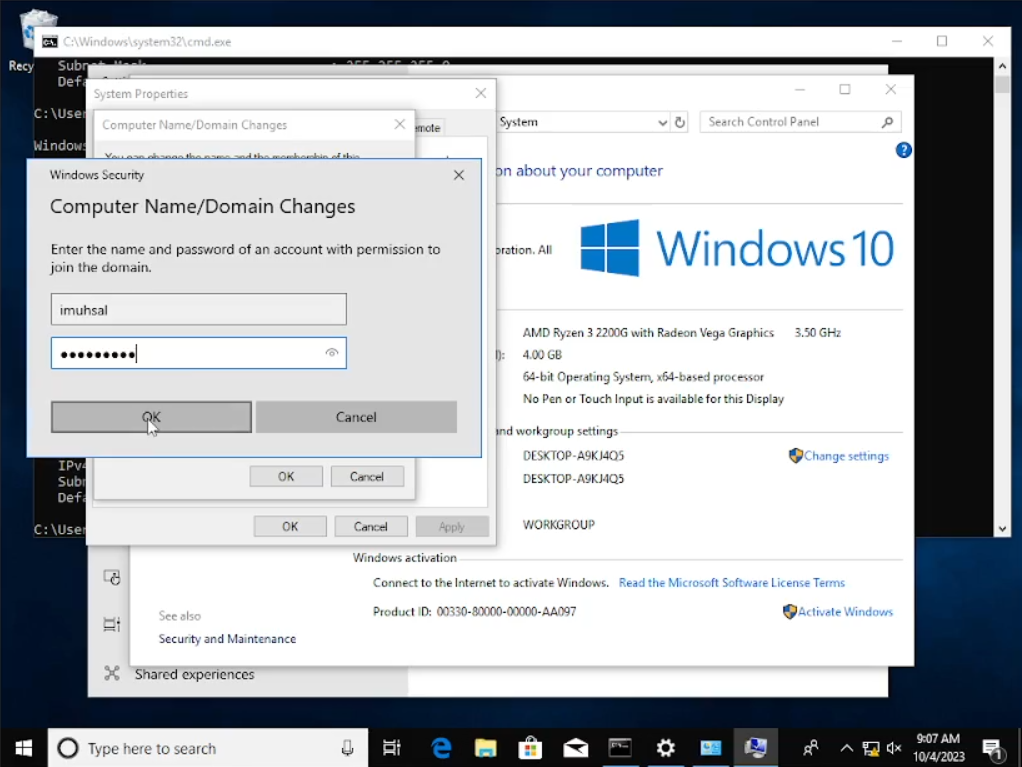Open the Control Panel help icon
1022x767 pixels.
click(x=903, y=150)
